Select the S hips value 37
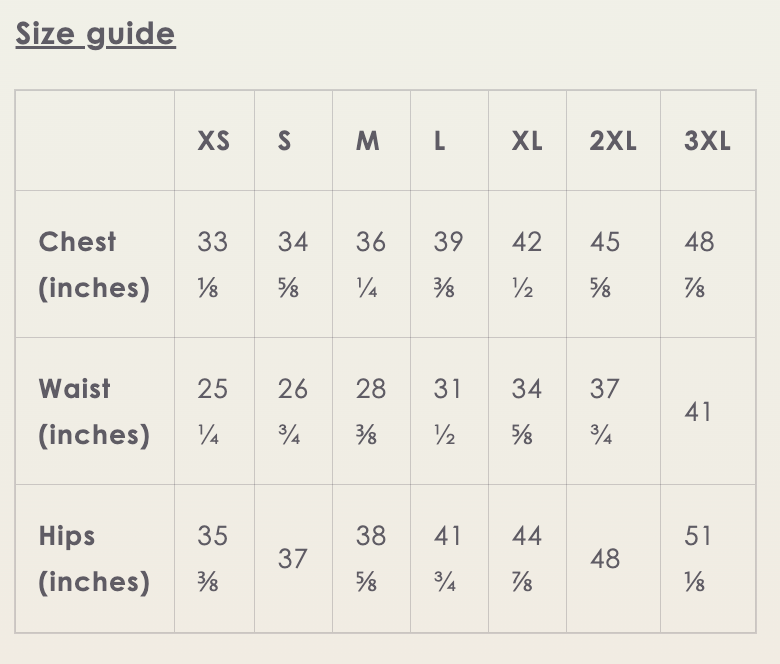 [292, 559]
